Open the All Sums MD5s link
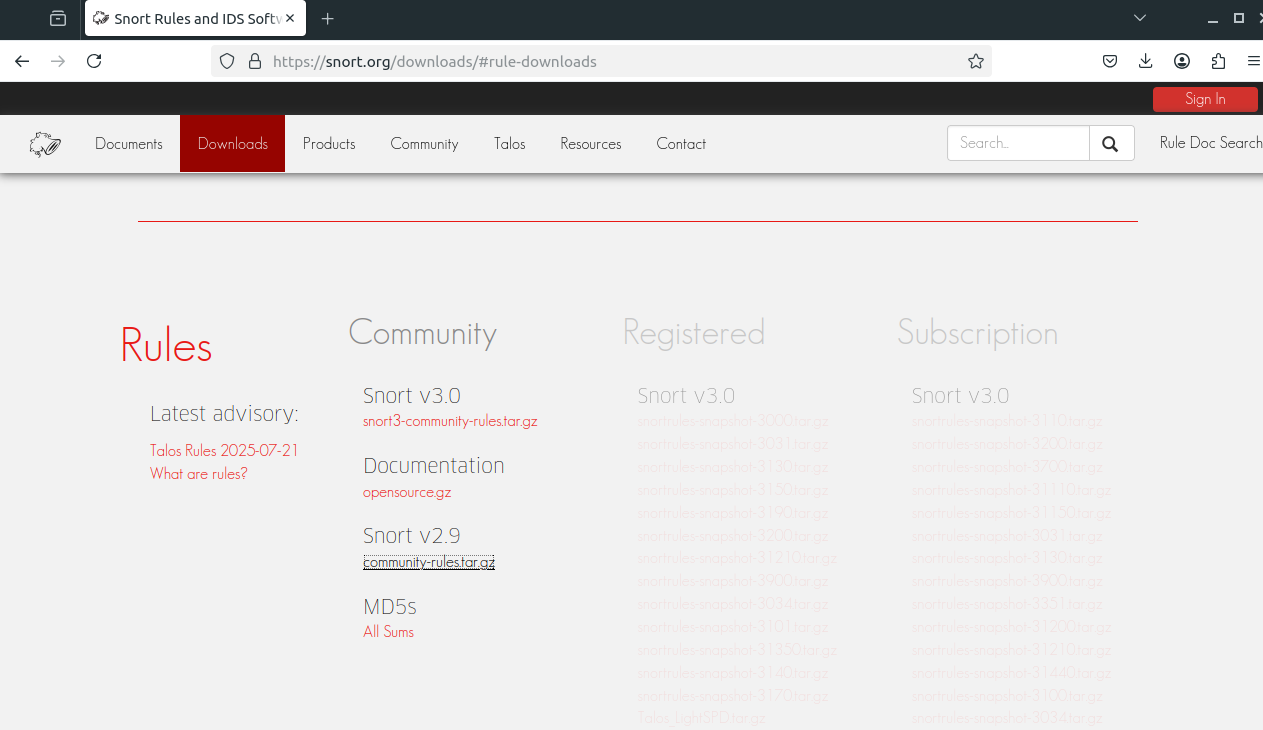1263x730 pixels. click(388, 632)
